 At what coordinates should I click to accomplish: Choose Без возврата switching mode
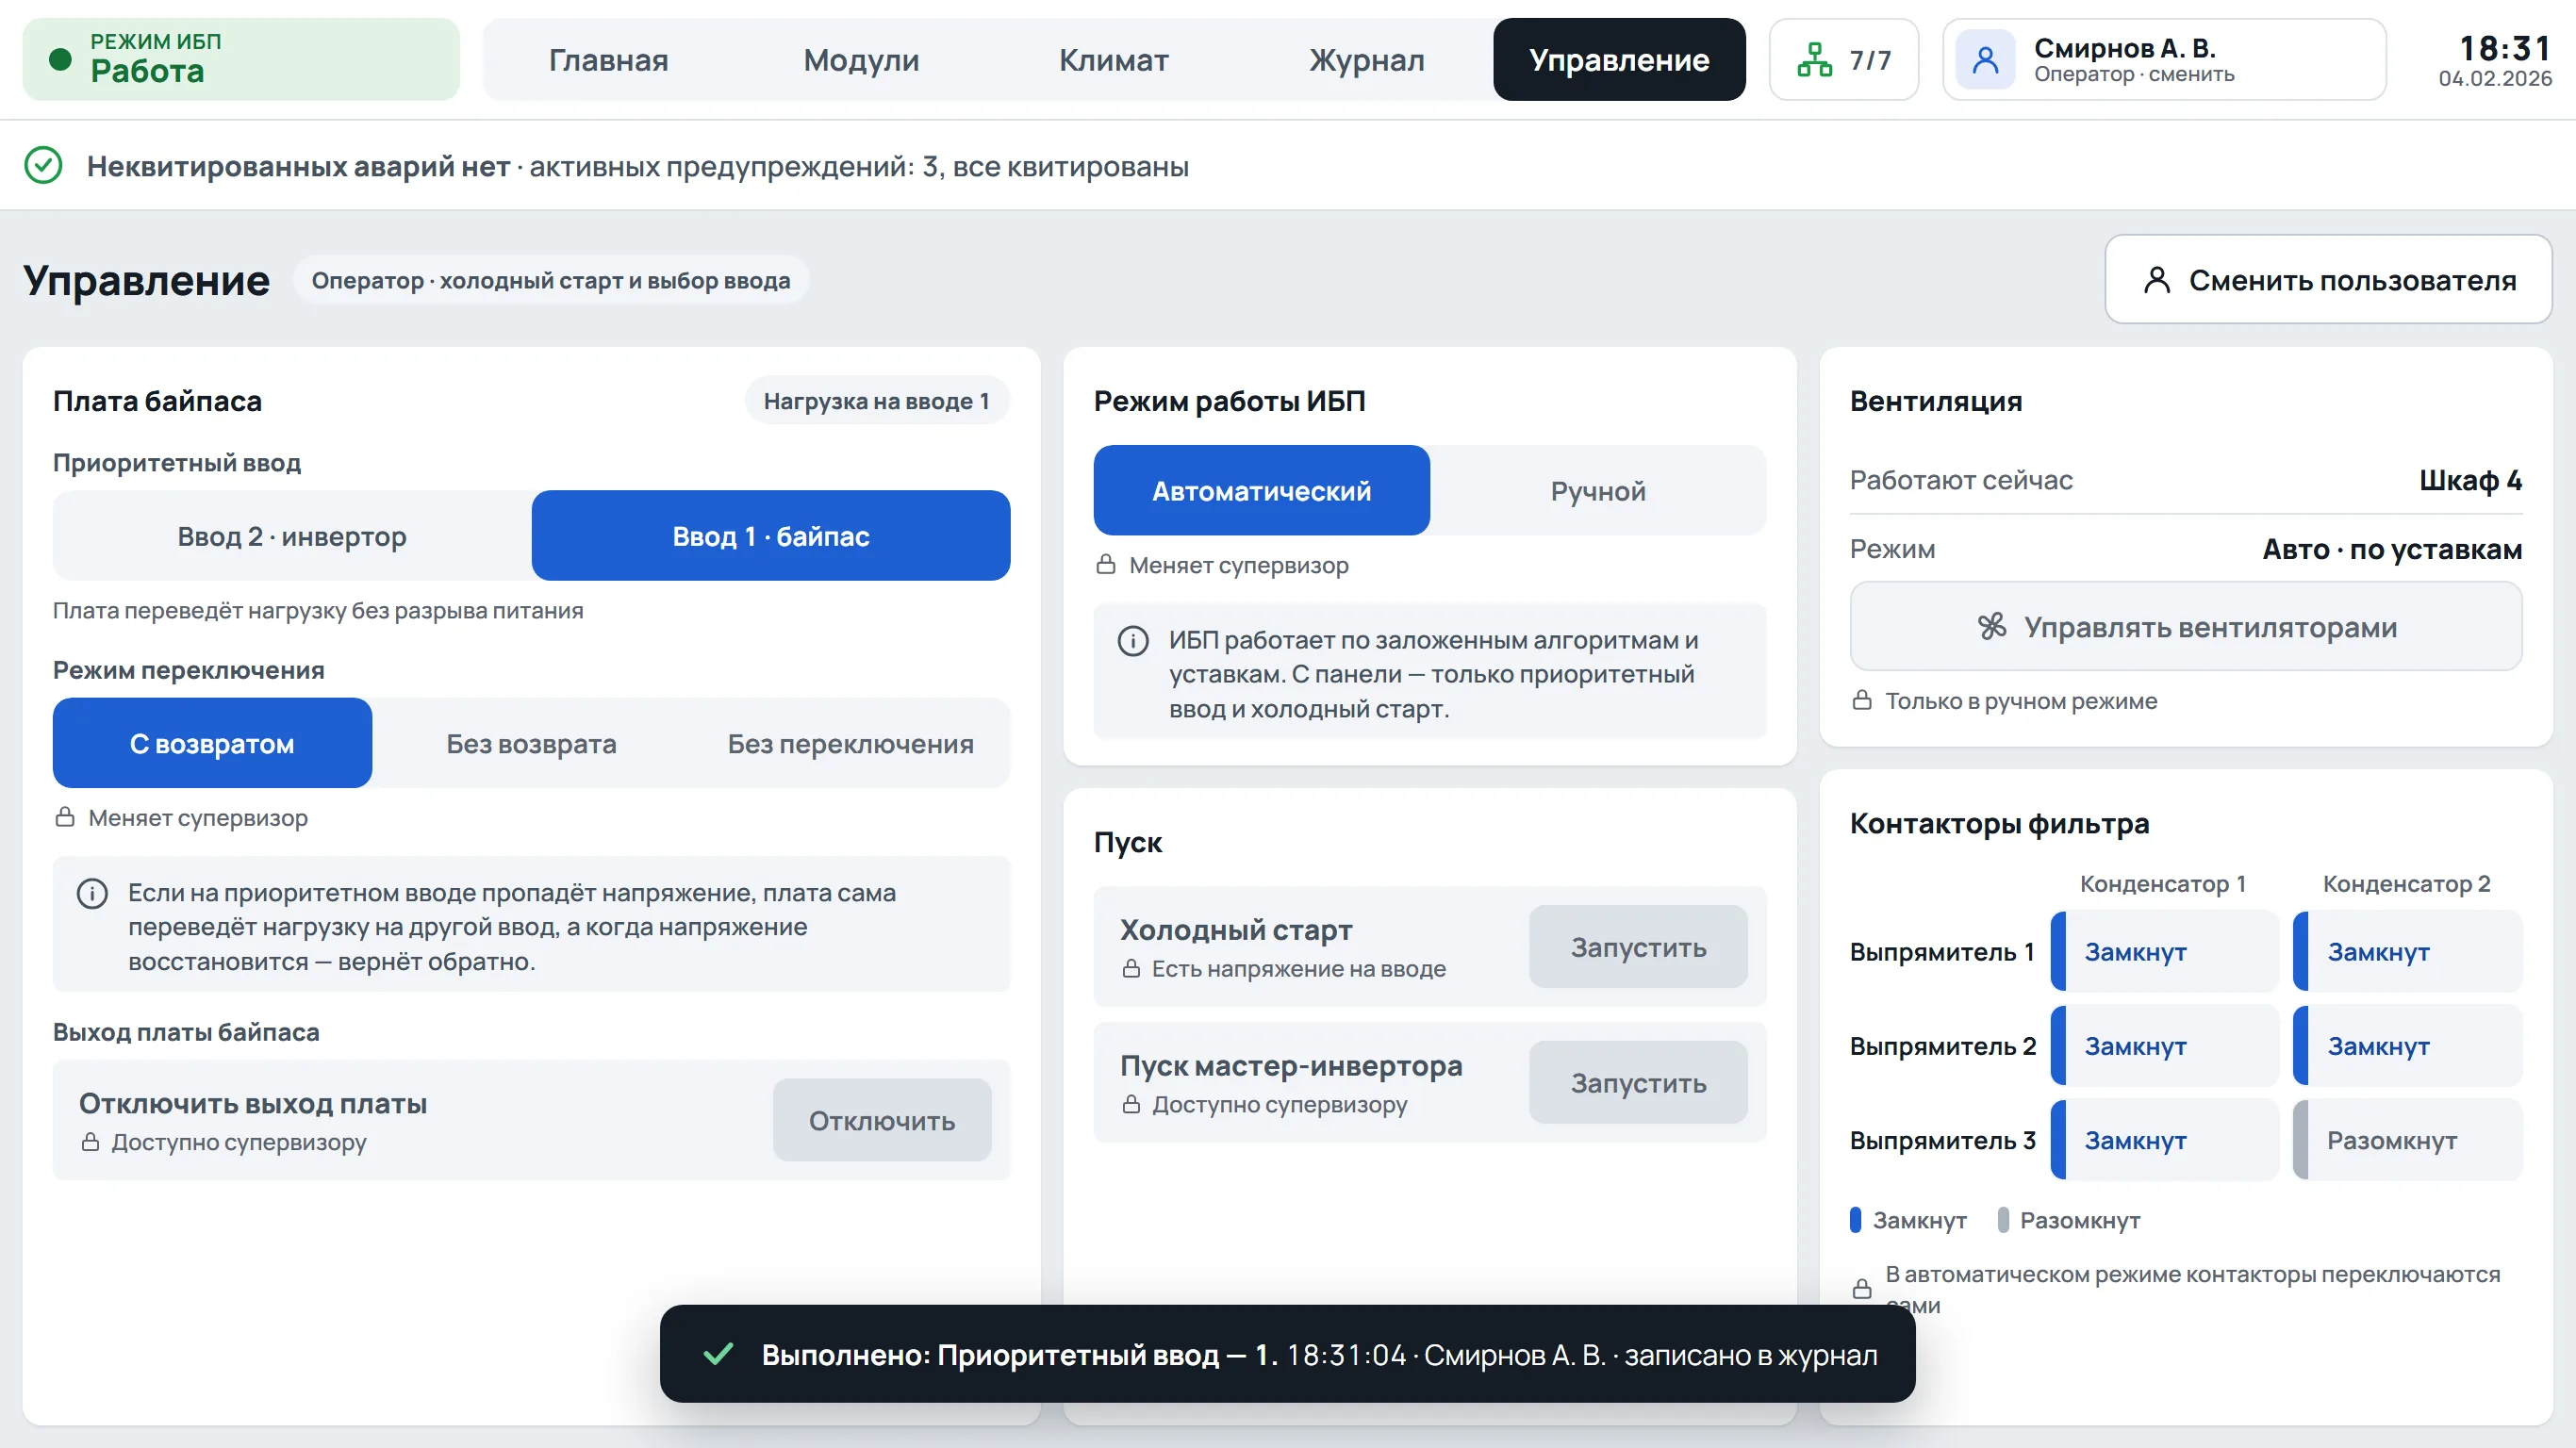pyautogui.click(x=531, y=743)
